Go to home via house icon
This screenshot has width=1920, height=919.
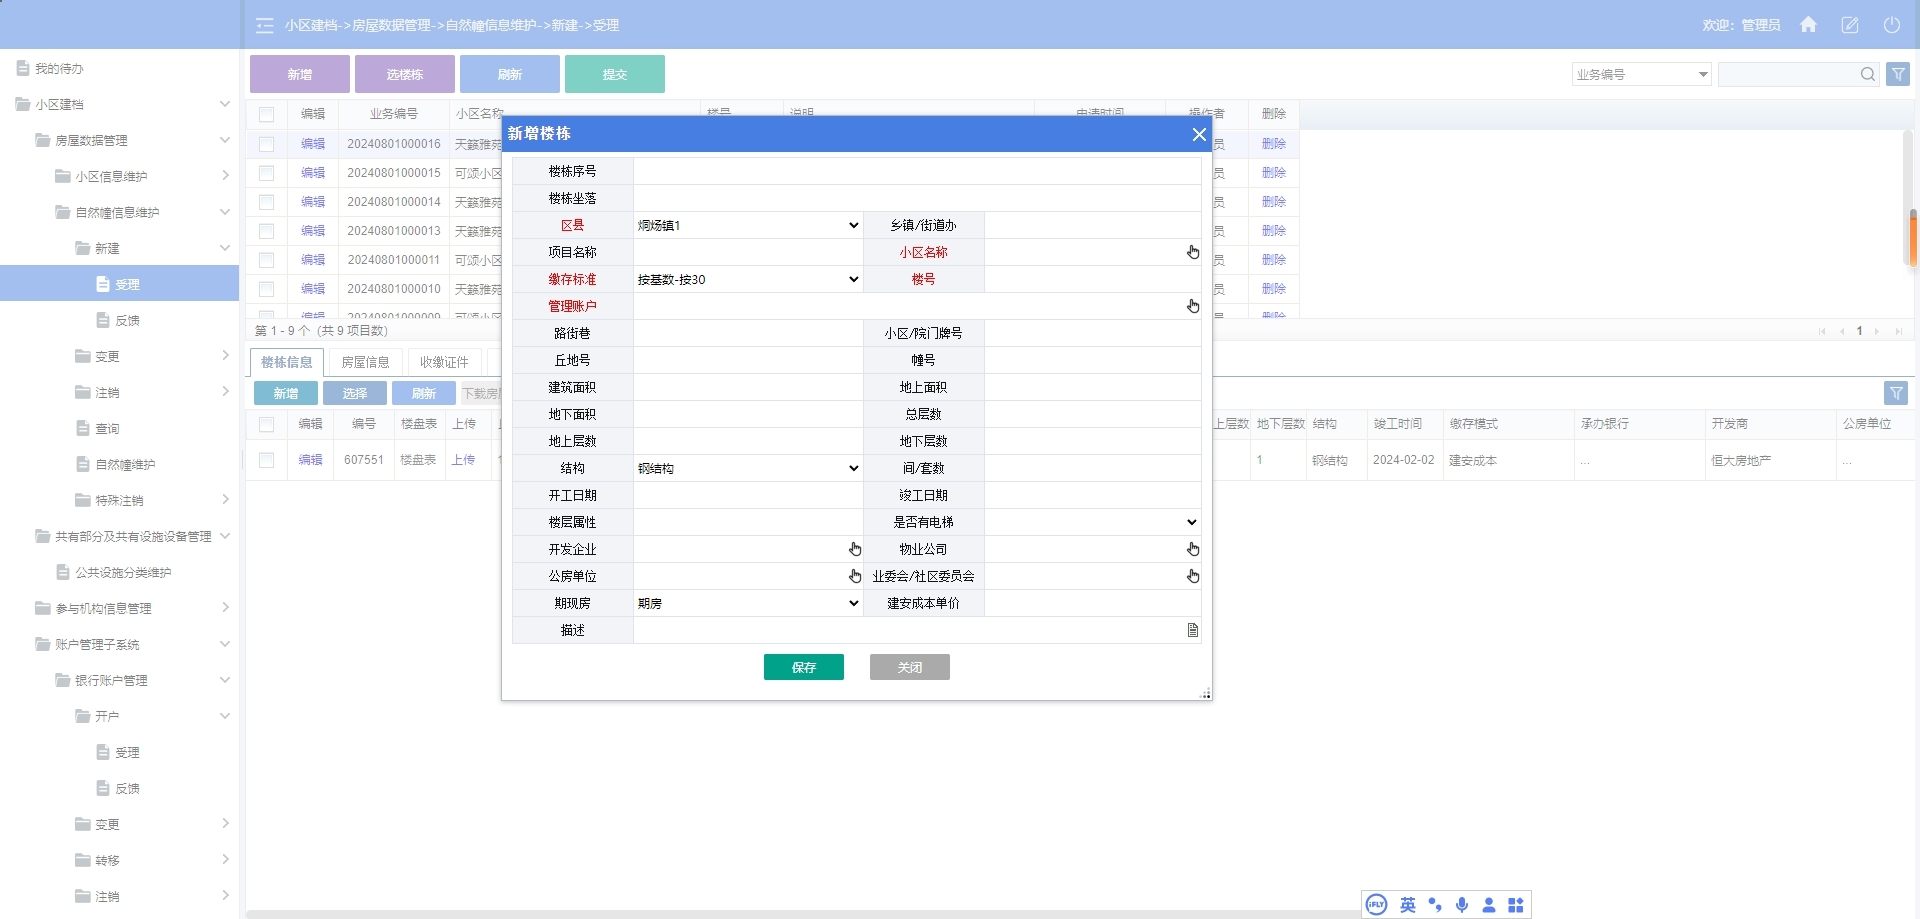click(1808, 25)
